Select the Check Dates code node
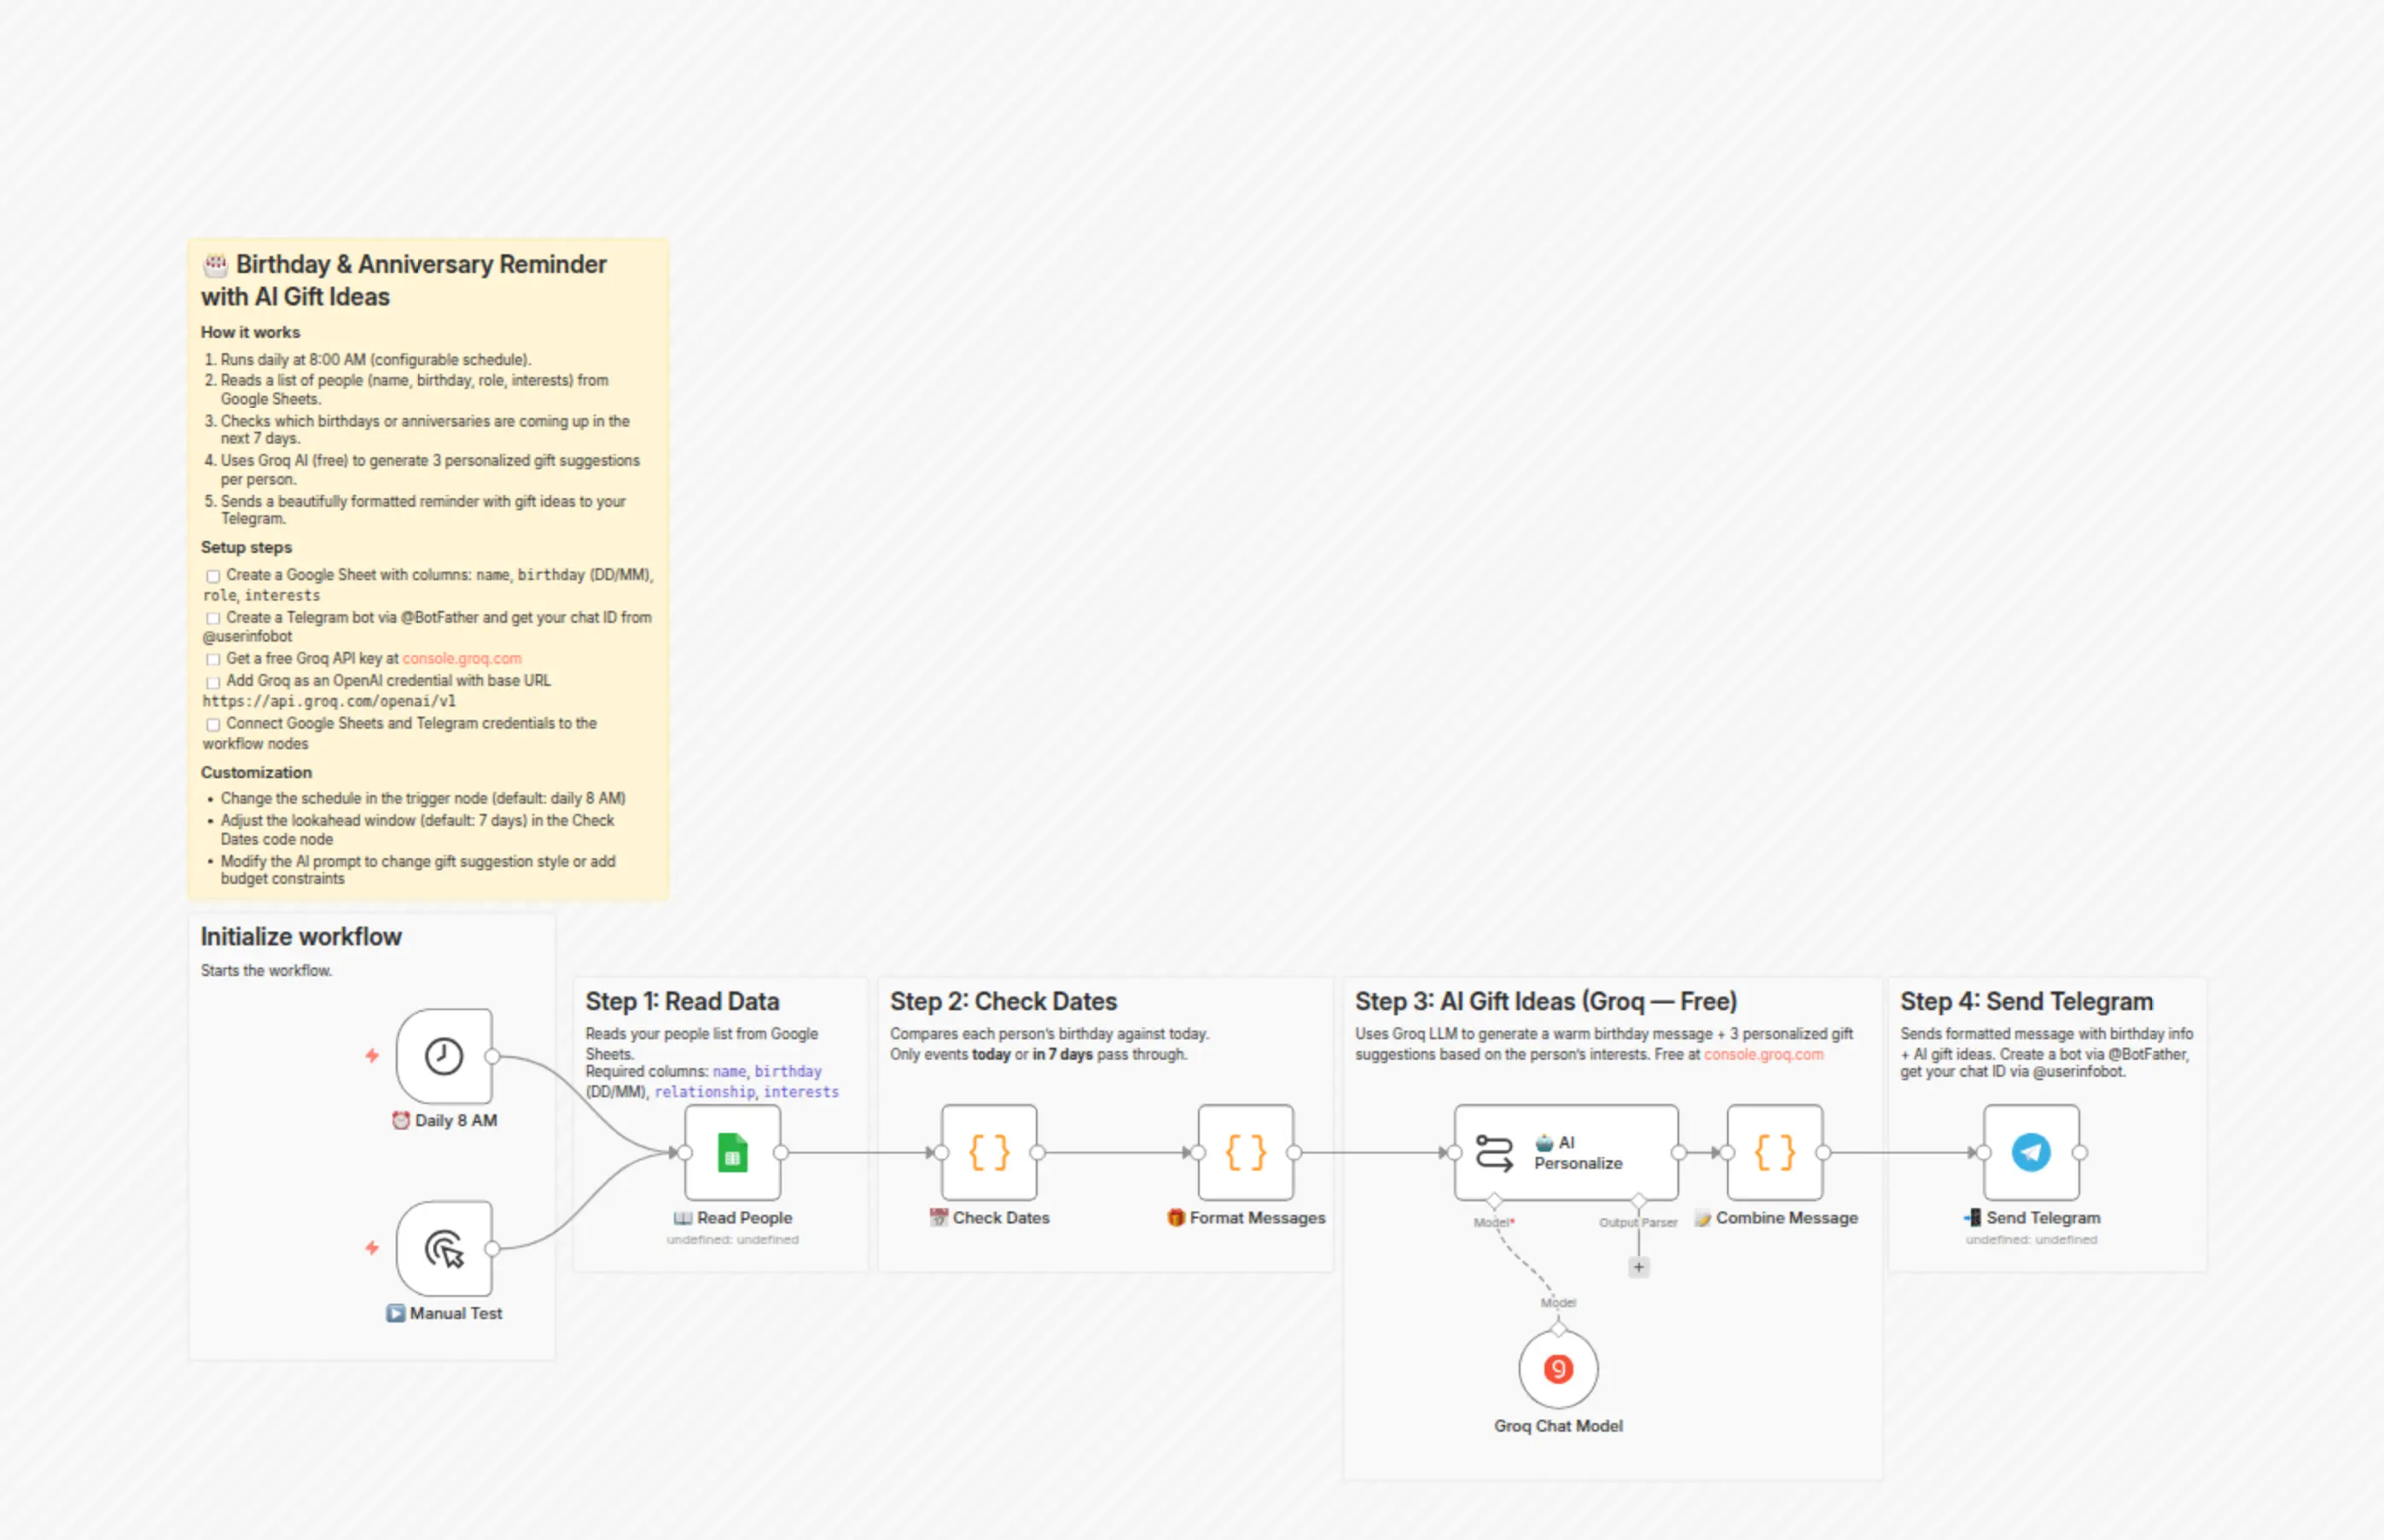 989,1152
